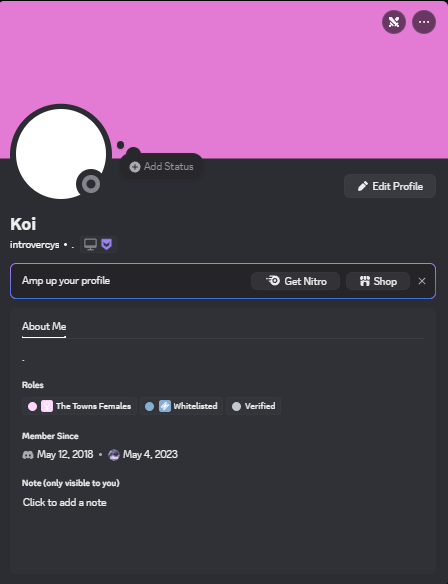
Task: Open the three-dots more options menu
Action: [x=424, y=22]
